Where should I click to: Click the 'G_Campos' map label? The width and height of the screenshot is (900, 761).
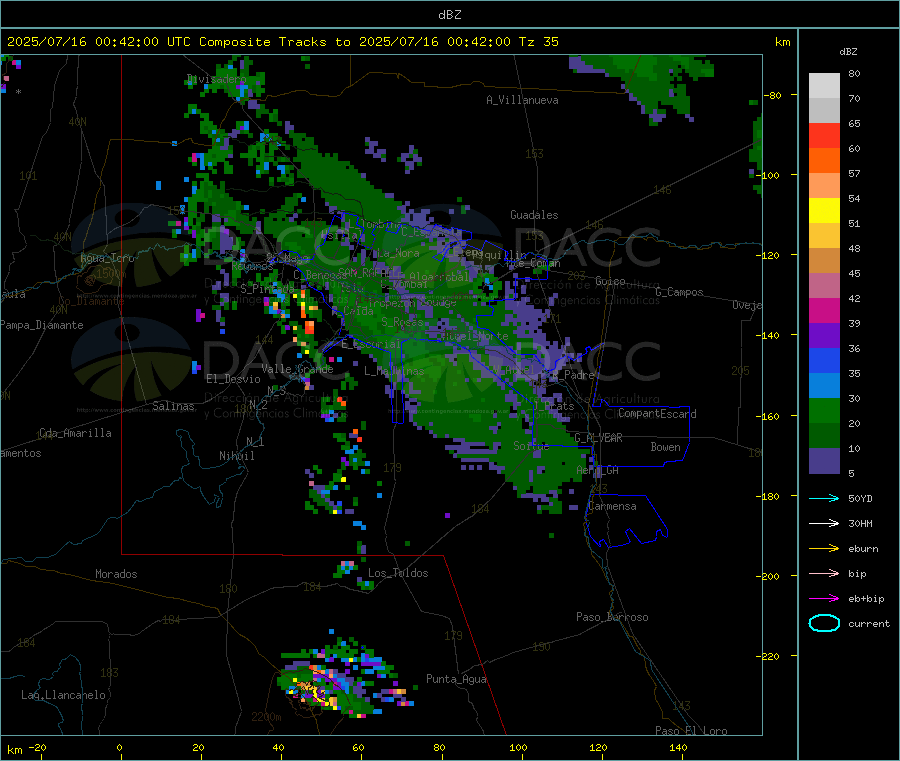click(679, 292)
